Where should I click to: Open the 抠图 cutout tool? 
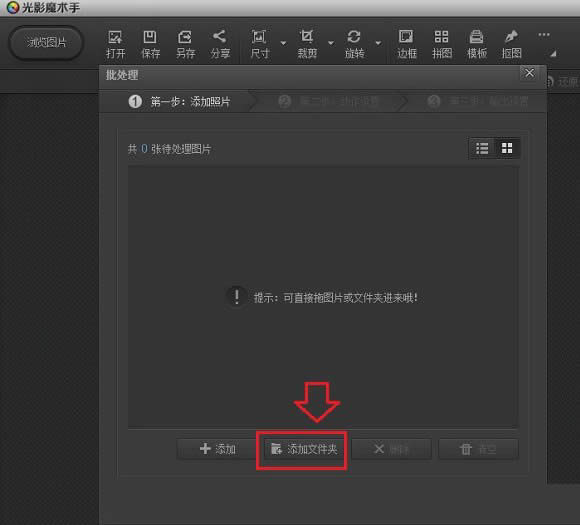tap(511, 44)
